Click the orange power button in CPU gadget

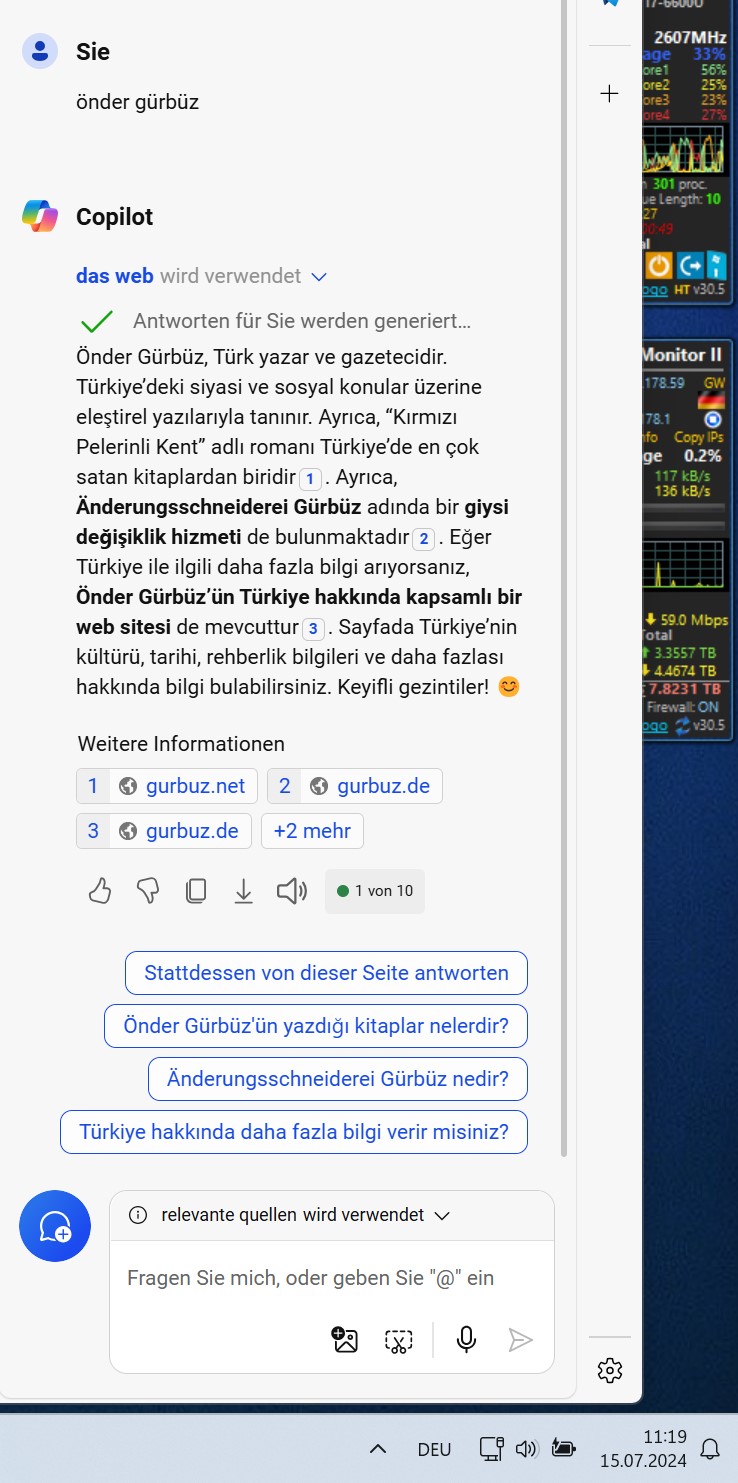pyautogui.click(x=658, y=265)
